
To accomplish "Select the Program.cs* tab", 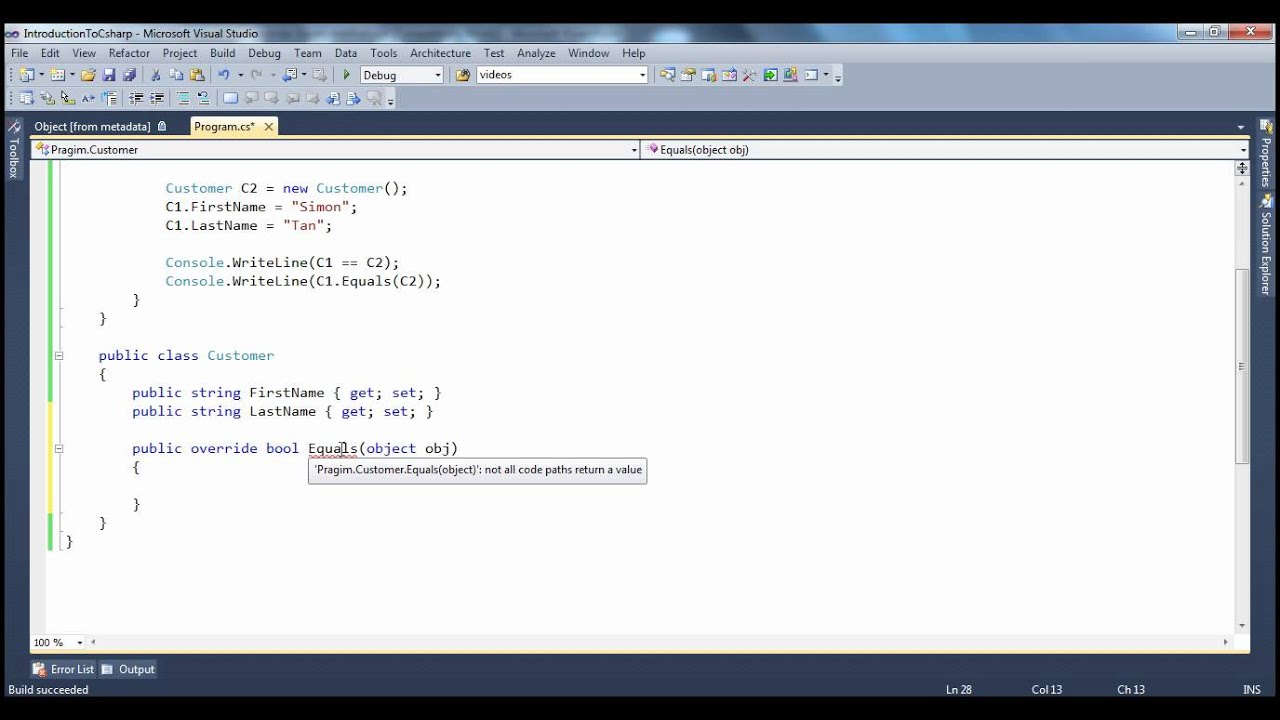I will click(224, 127).
